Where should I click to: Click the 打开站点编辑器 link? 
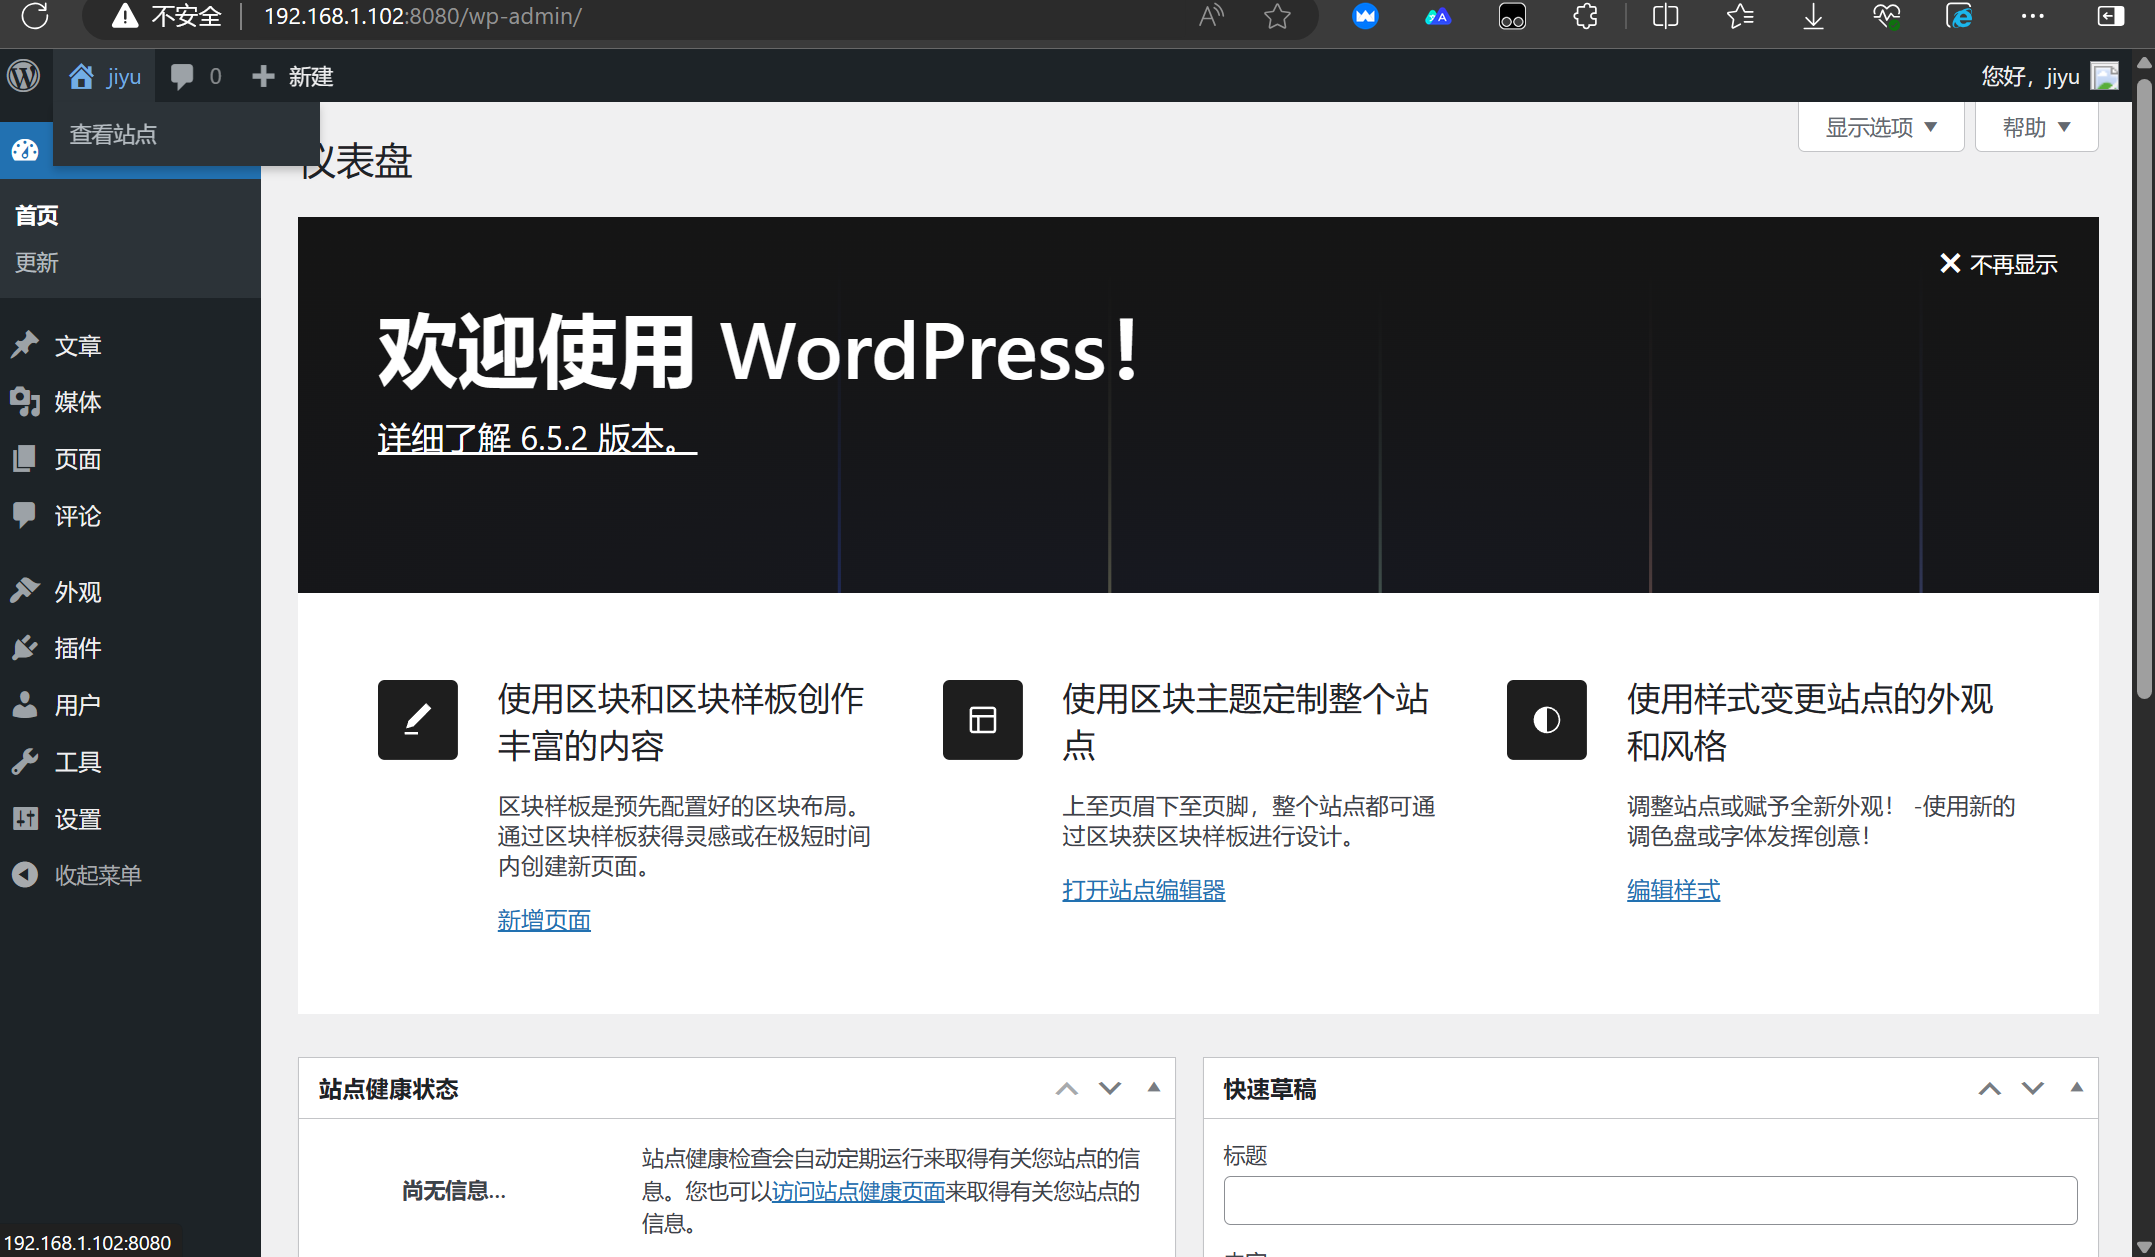coord(1143,890)
